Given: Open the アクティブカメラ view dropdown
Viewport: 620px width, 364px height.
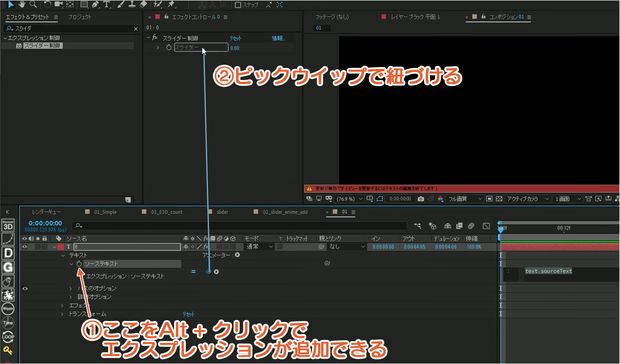Looking at the screenshot, I should 528,199.
